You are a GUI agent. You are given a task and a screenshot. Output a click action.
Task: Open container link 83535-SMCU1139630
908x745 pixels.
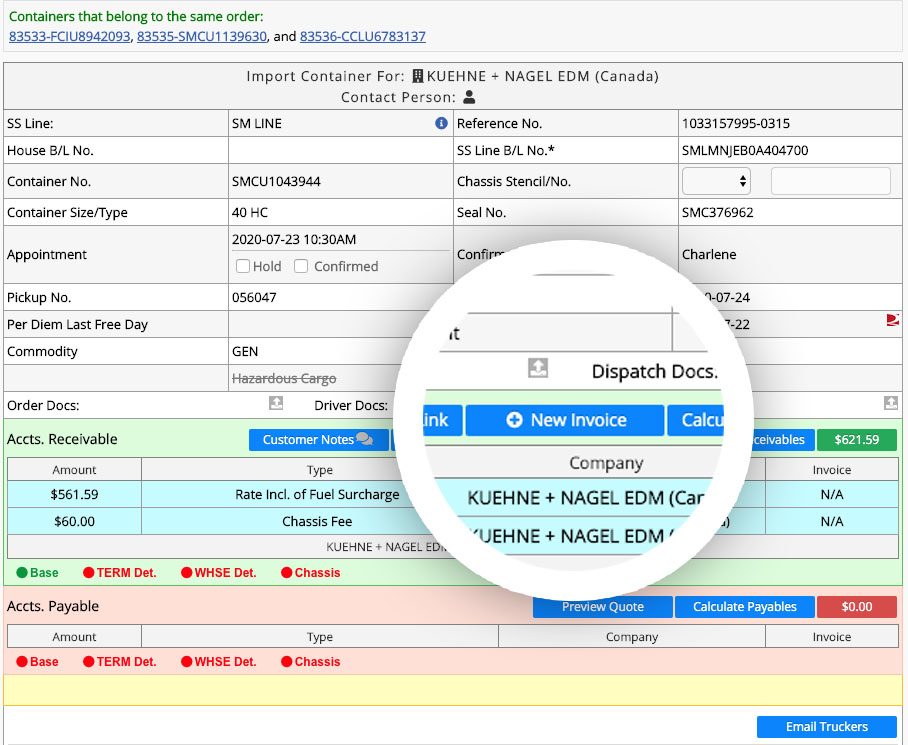coord(202,36)
